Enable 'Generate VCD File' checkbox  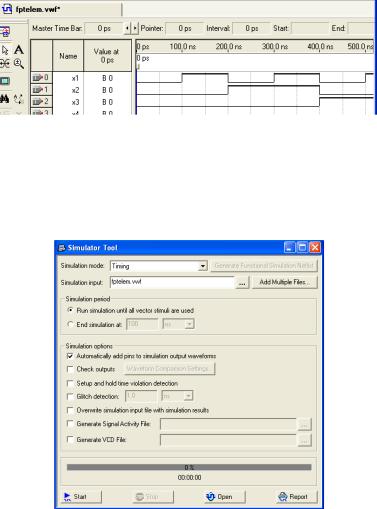pyautogui.click(x=70, y=439)
